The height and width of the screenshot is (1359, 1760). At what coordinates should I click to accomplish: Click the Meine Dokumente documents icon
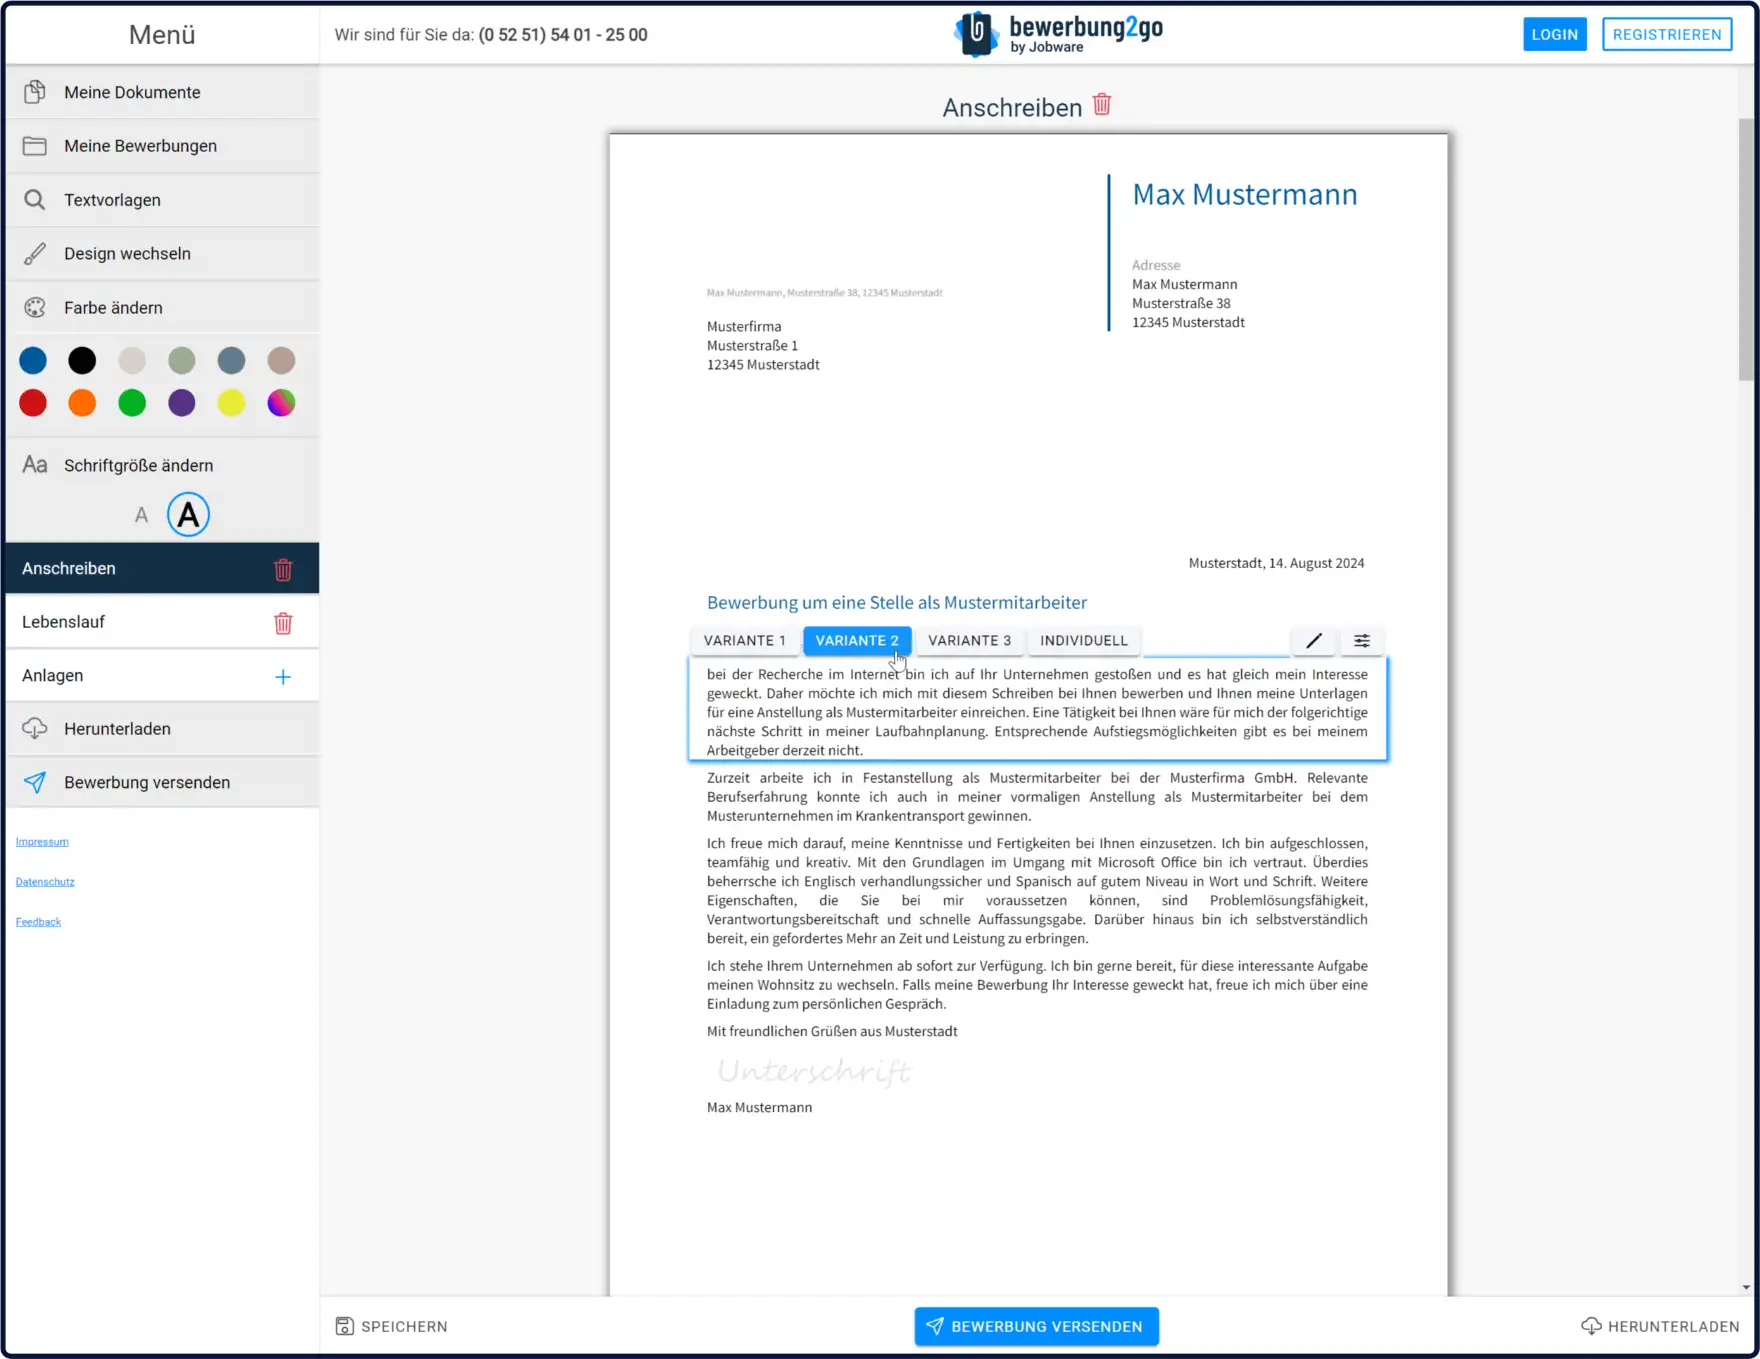(35, 92)
